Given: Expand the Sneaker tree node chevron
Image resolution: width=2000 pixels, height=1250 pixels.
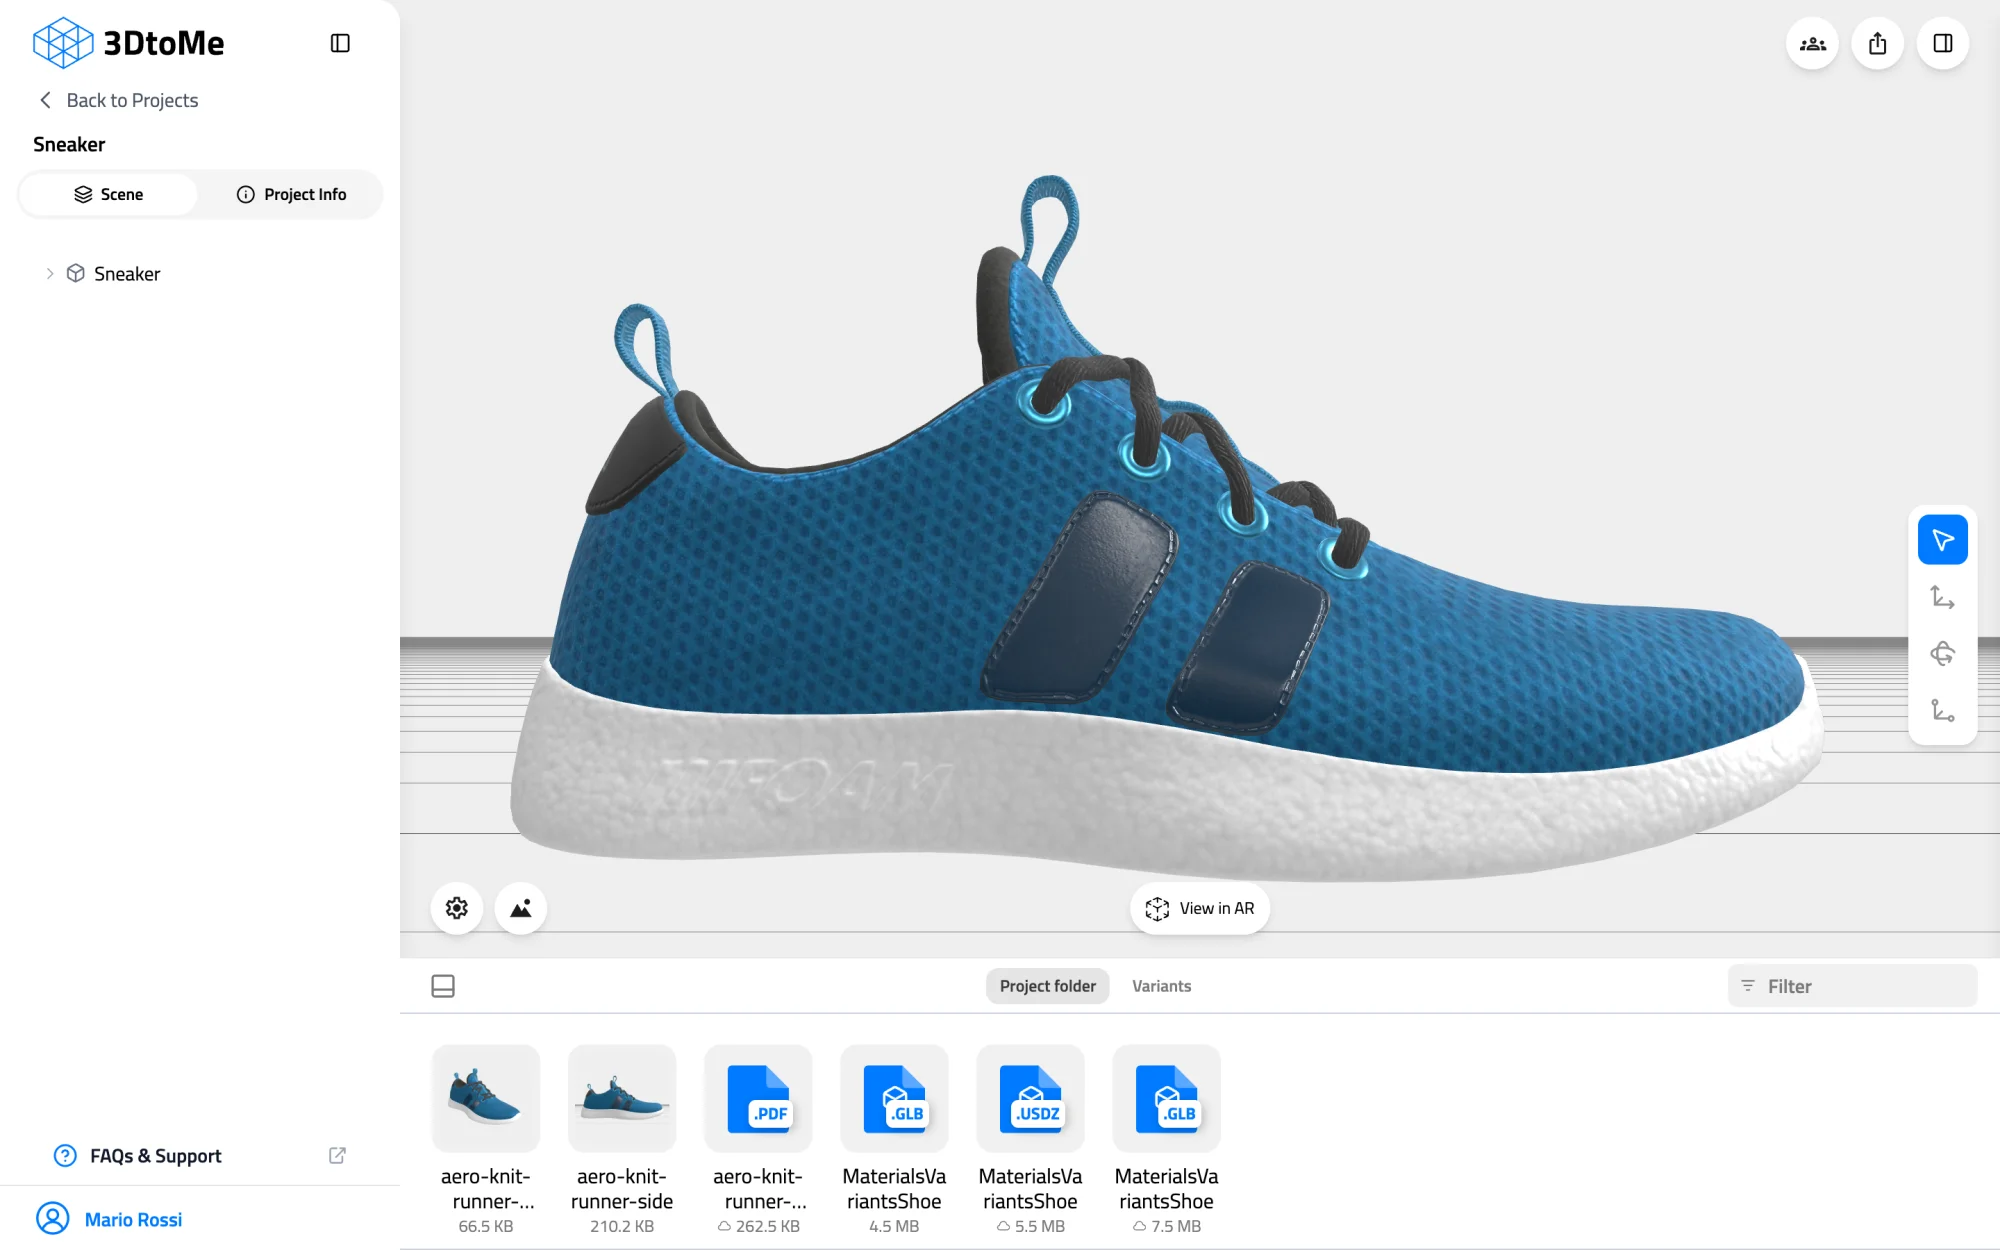Looking at the screenshot, I should click(x=50, y=273).
